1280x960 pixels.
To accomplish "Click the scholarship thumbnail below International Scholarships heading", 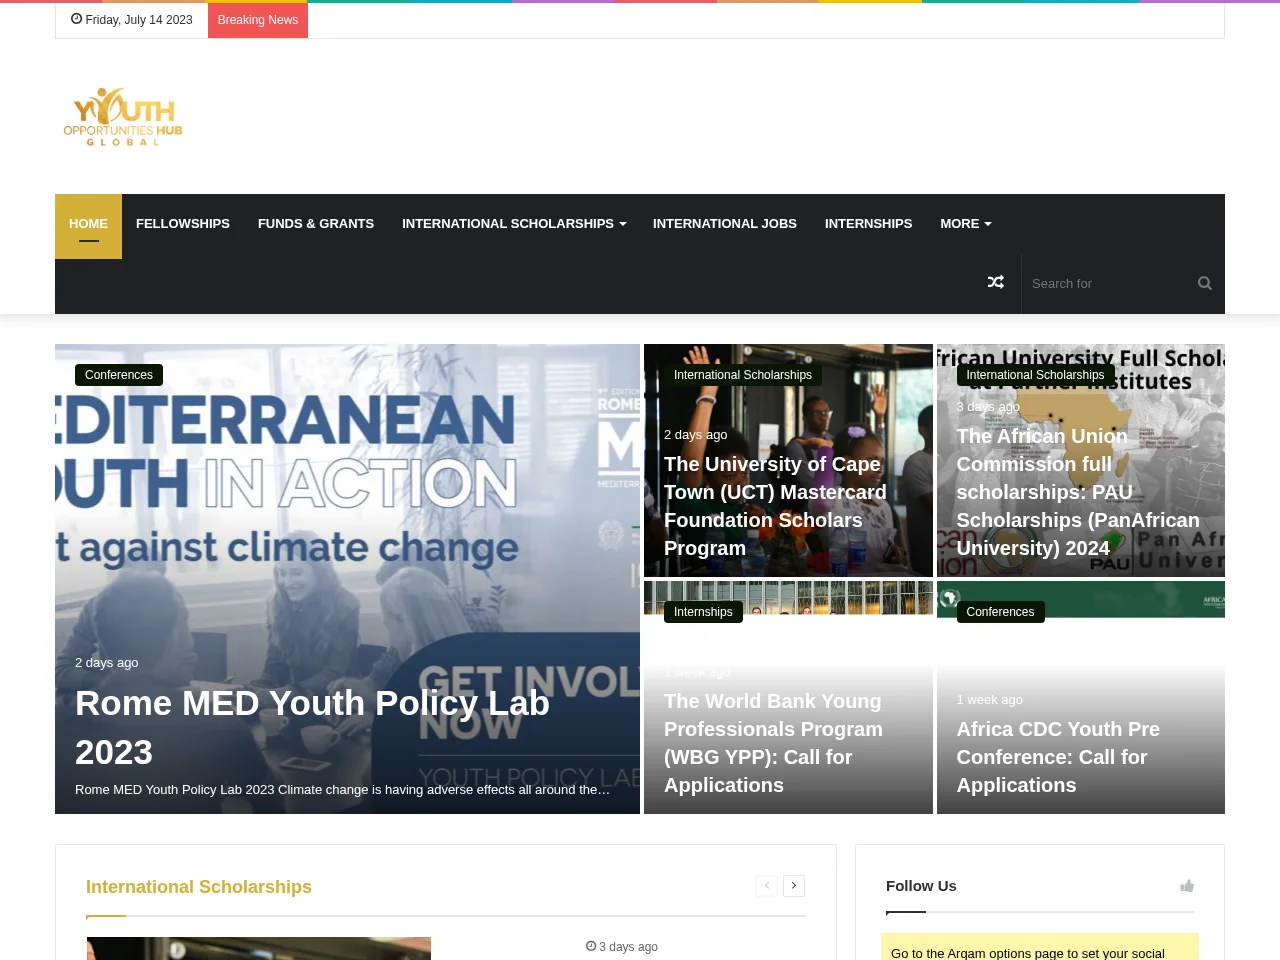I will tap(259, 948).
